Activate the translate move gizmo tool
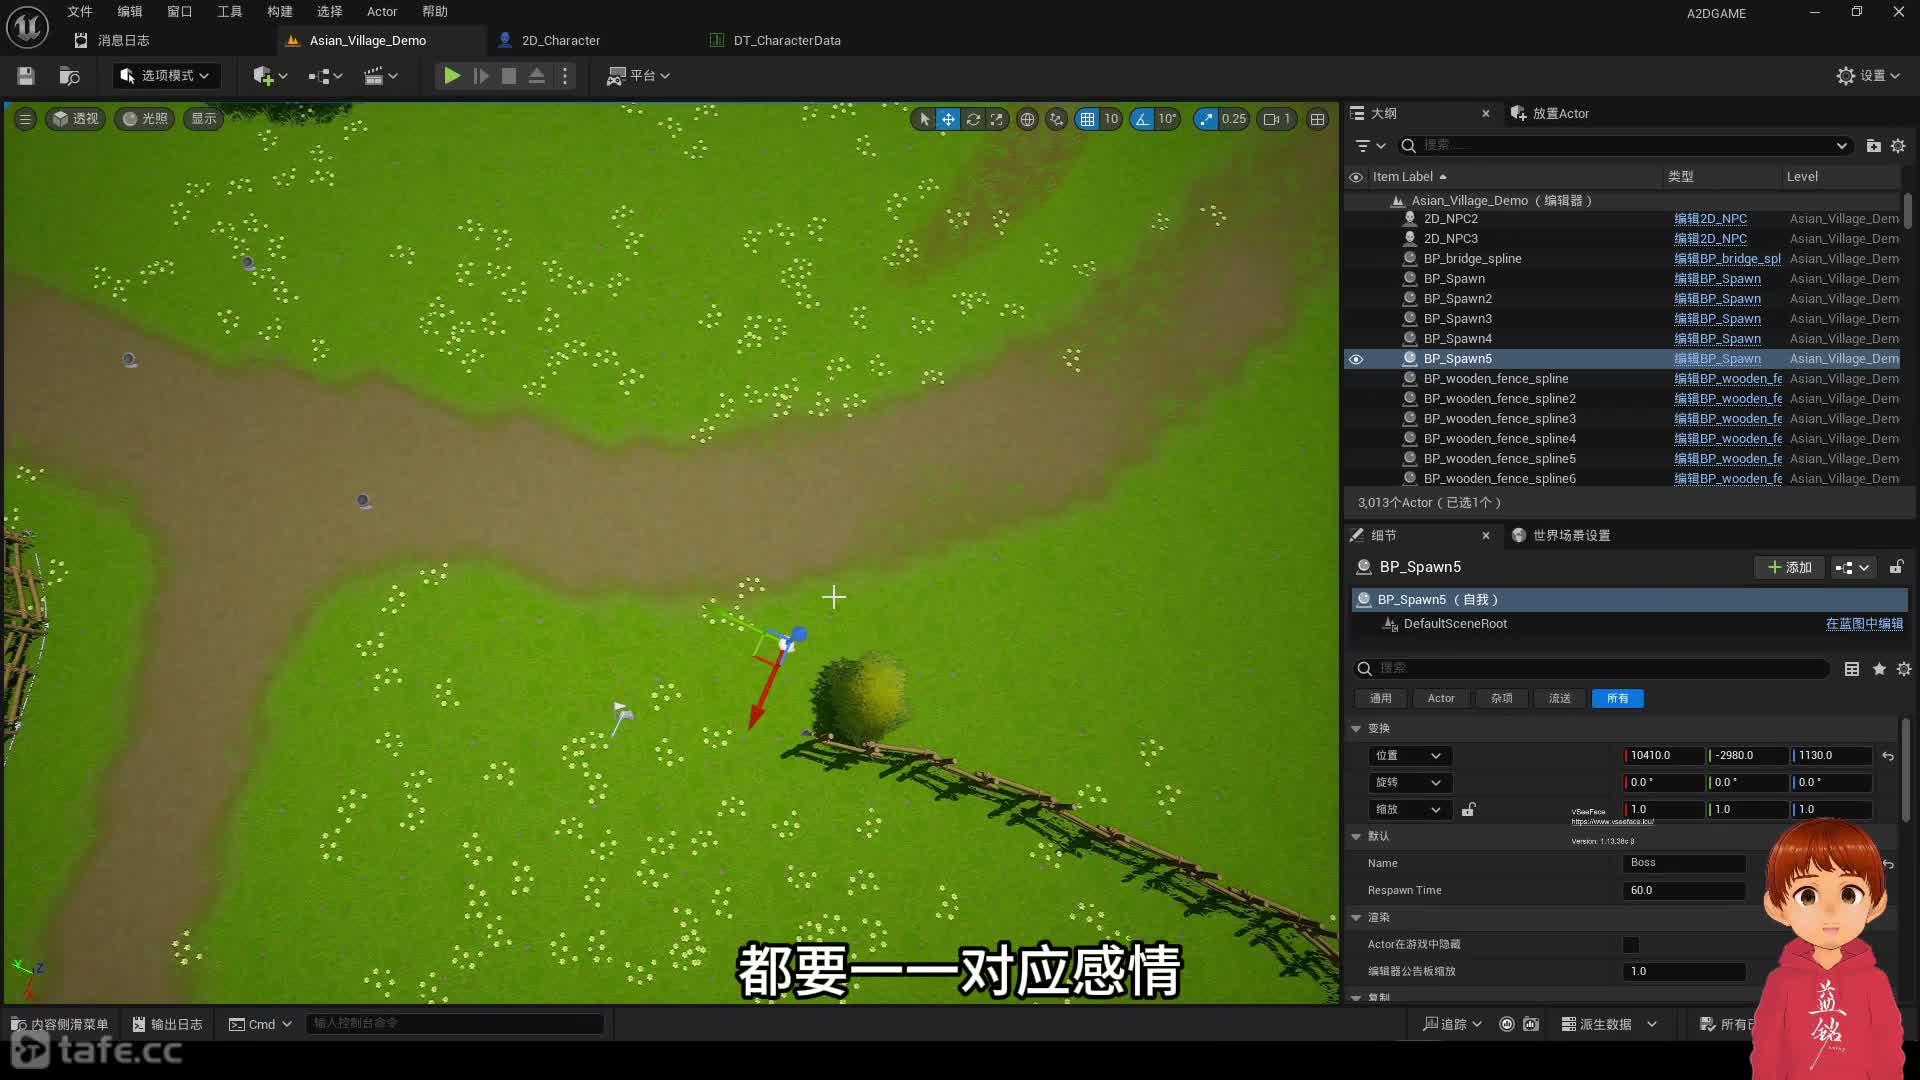The height and width of the screenshot is (1080, 1920). [x=948, y=119]
